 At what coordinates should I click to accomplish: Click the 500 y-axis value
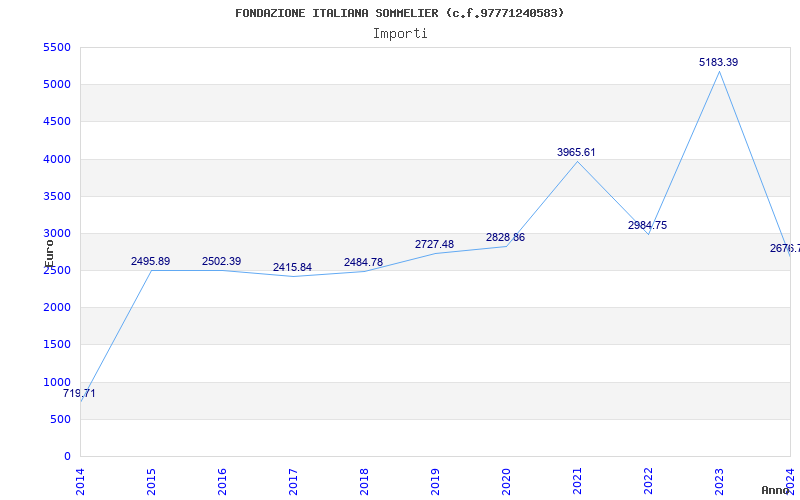point(61,419)
